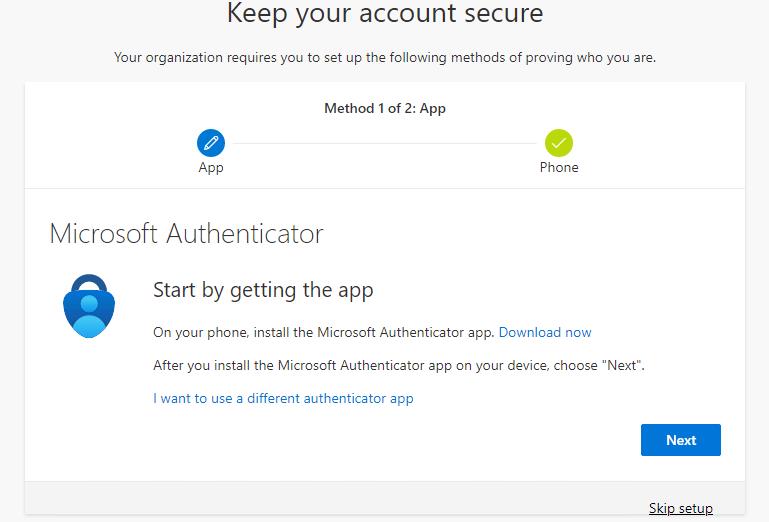Choose to use a different authenticator app
The width and height of the screenshot is (769, 522).
[283, 398]
